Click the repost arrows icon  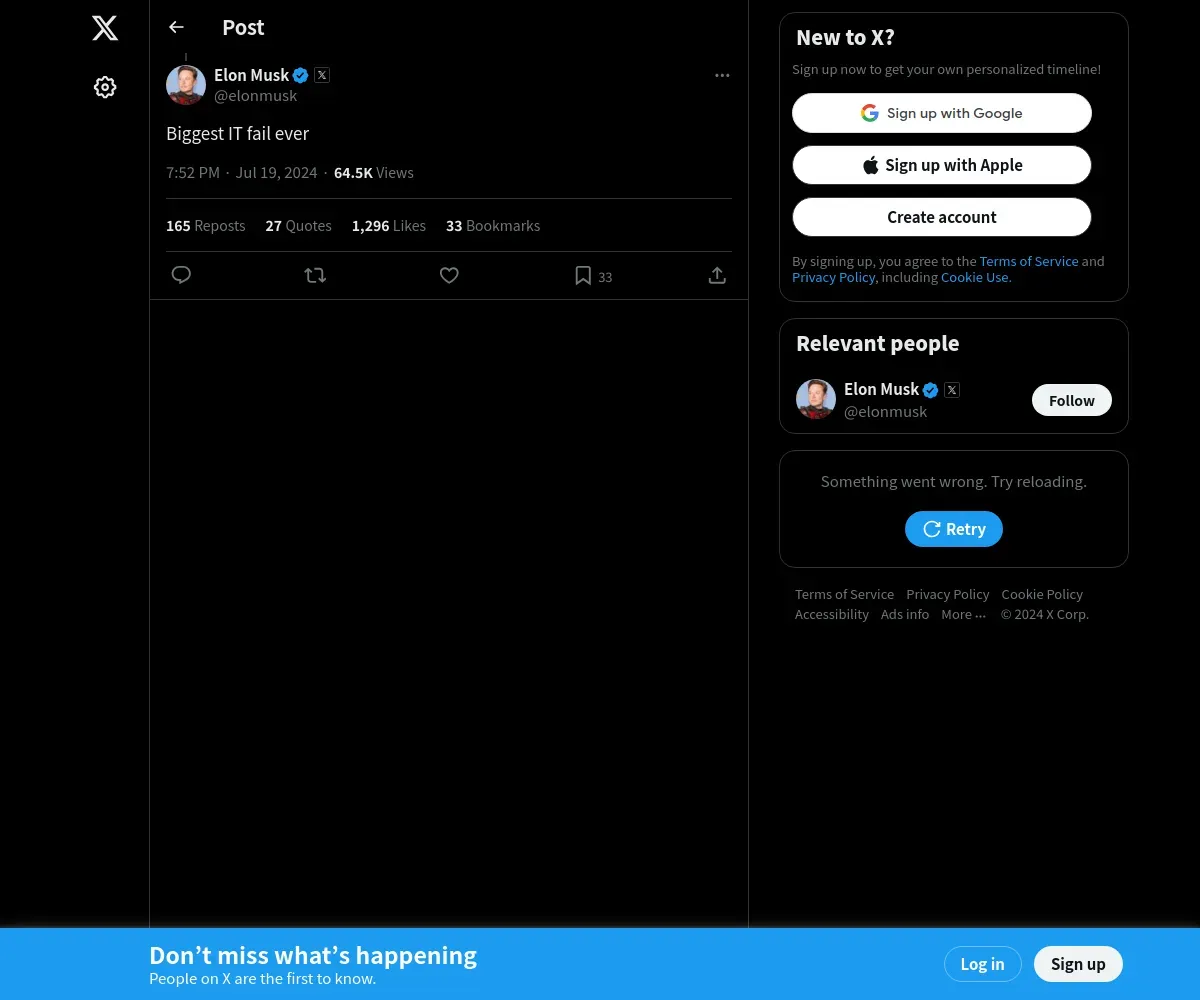315,275
